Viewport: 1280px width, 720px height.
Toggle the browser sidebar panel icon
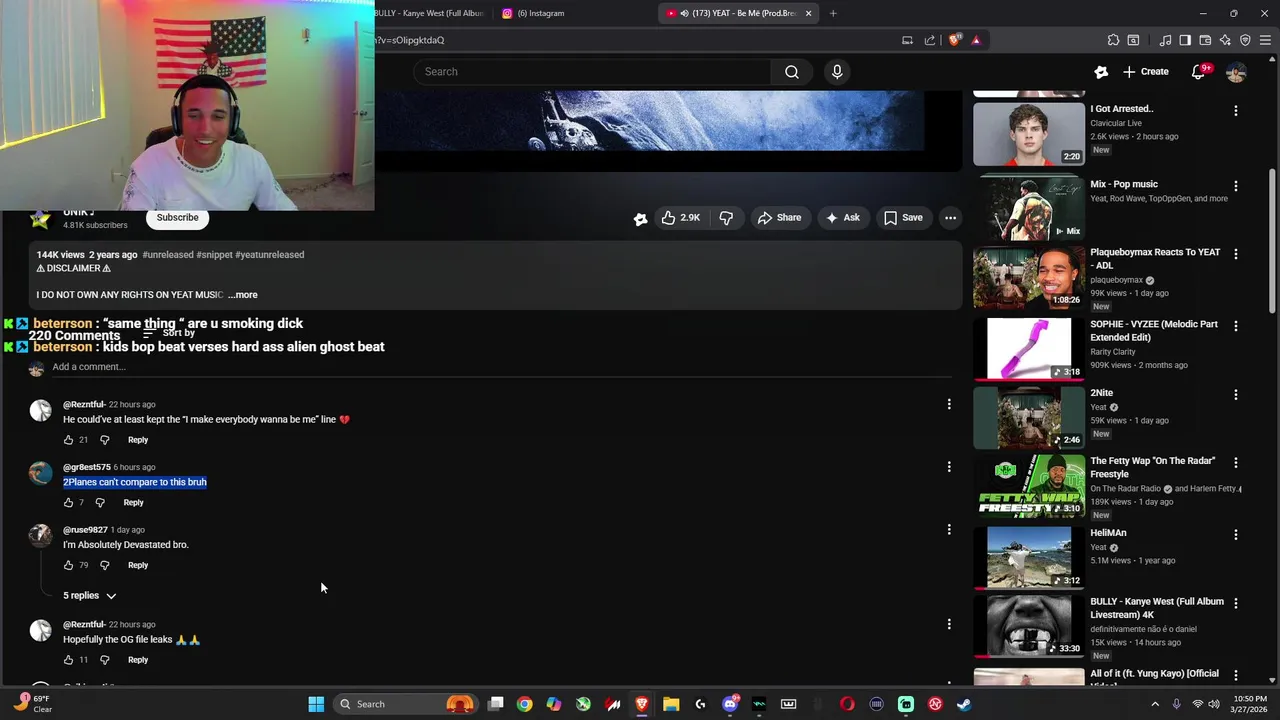point(1185,40)
